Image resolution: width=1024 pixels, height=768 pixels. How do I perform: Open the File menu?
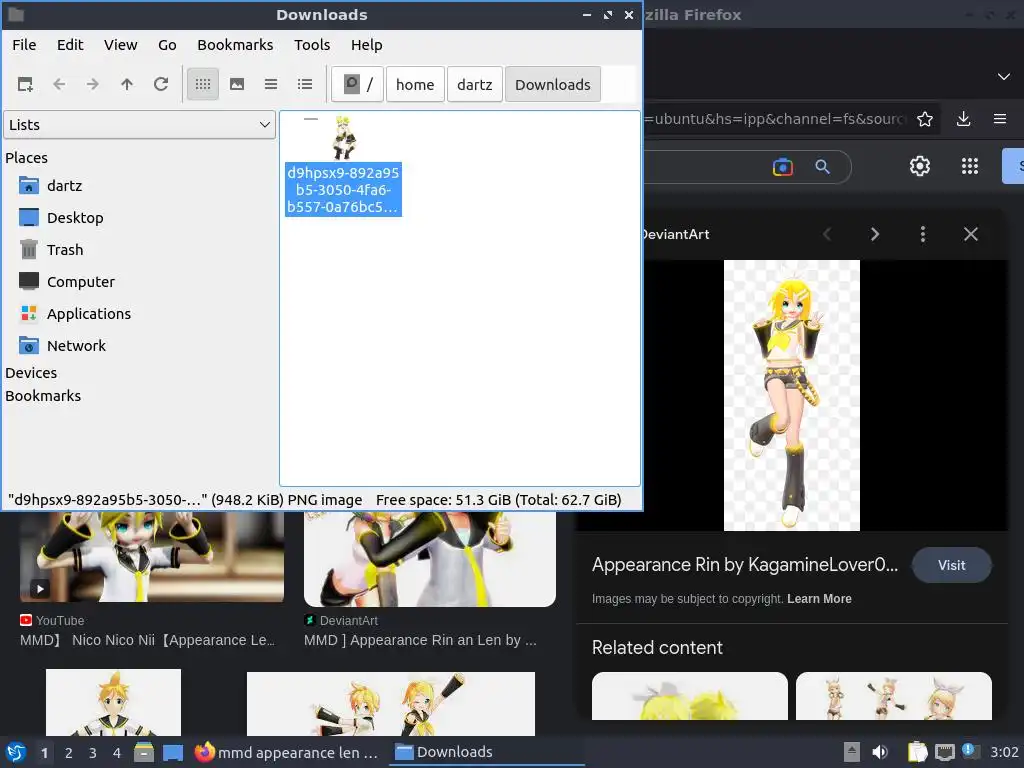click(x=24, y=45)
